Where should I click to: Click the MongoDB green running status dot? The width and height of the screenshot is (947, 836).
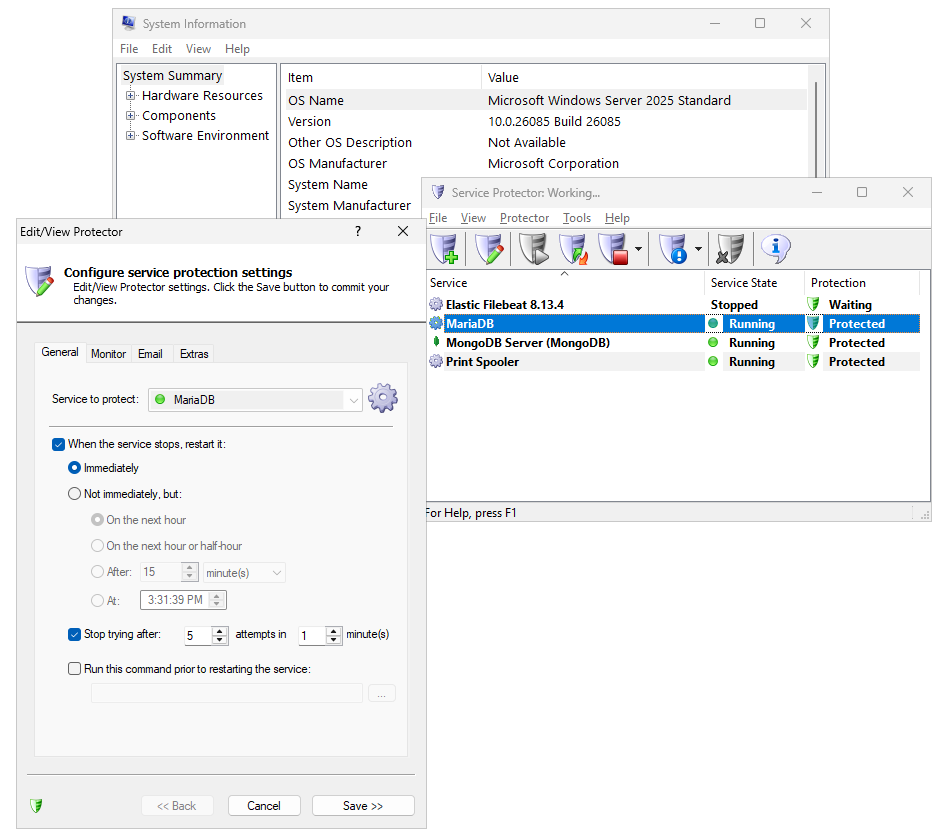(713, 342)
